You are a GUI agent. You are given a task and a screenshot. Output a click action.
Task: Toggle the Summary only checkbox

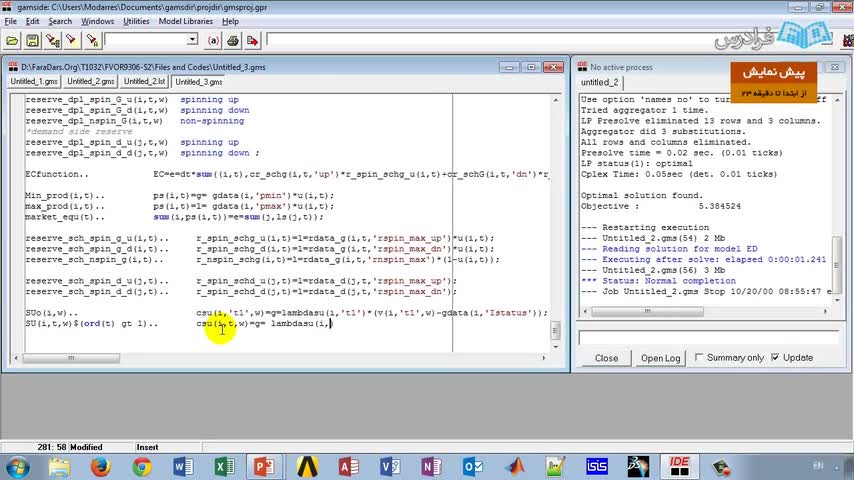pyautogui.click(x=699, y=357)
